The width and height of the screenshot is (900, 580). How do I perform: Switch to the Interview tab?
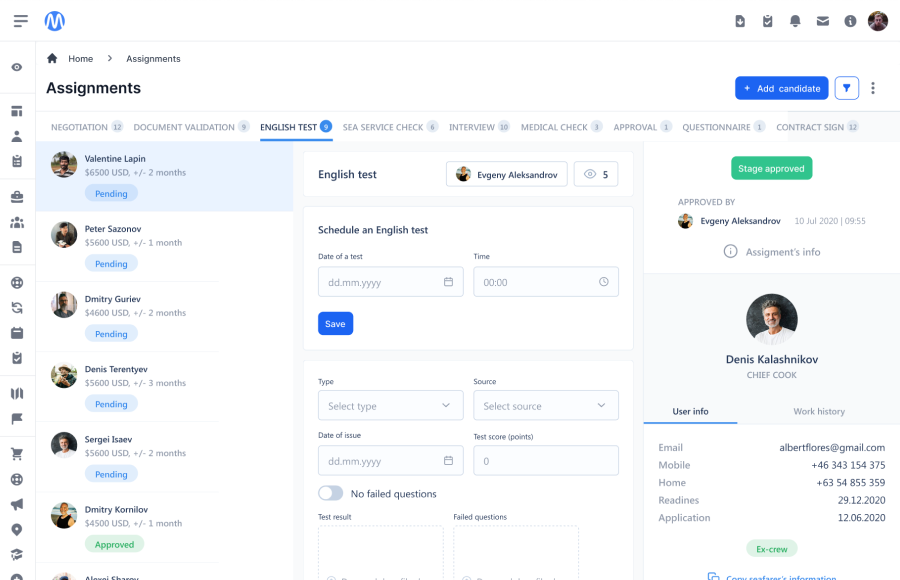click(x=479, y=127)
